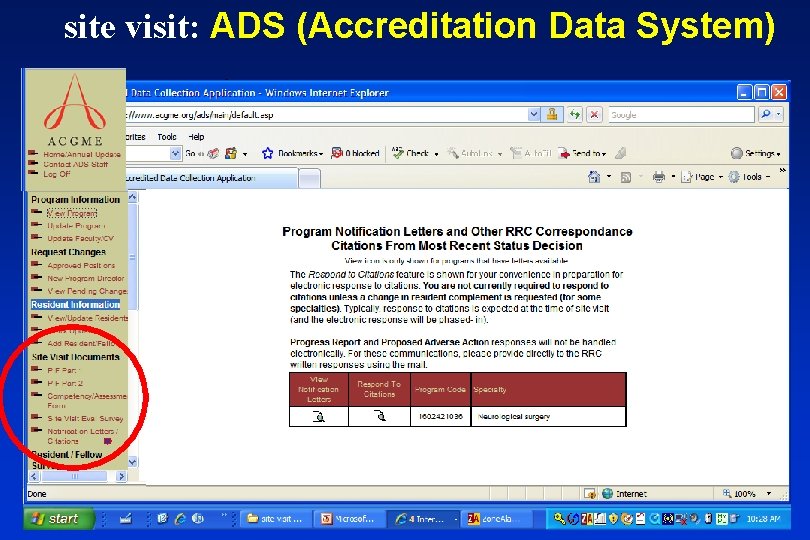Click the security lock icon in address bar
Screen dimensions: 810x540
click(x=552, y=114)
